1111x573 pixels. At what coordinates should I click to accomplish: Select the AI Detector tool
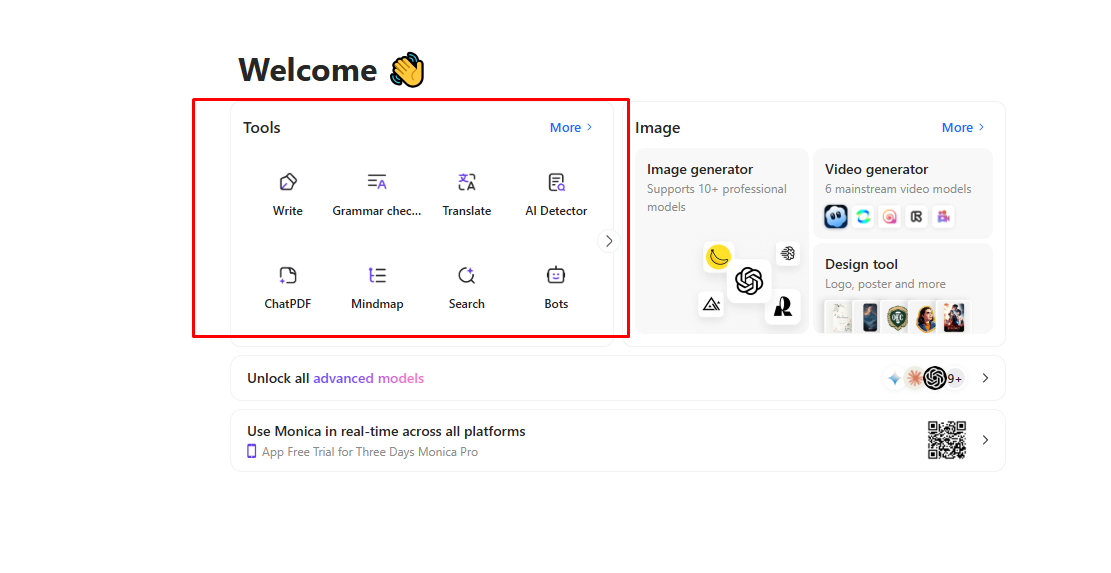coord(556,193)
